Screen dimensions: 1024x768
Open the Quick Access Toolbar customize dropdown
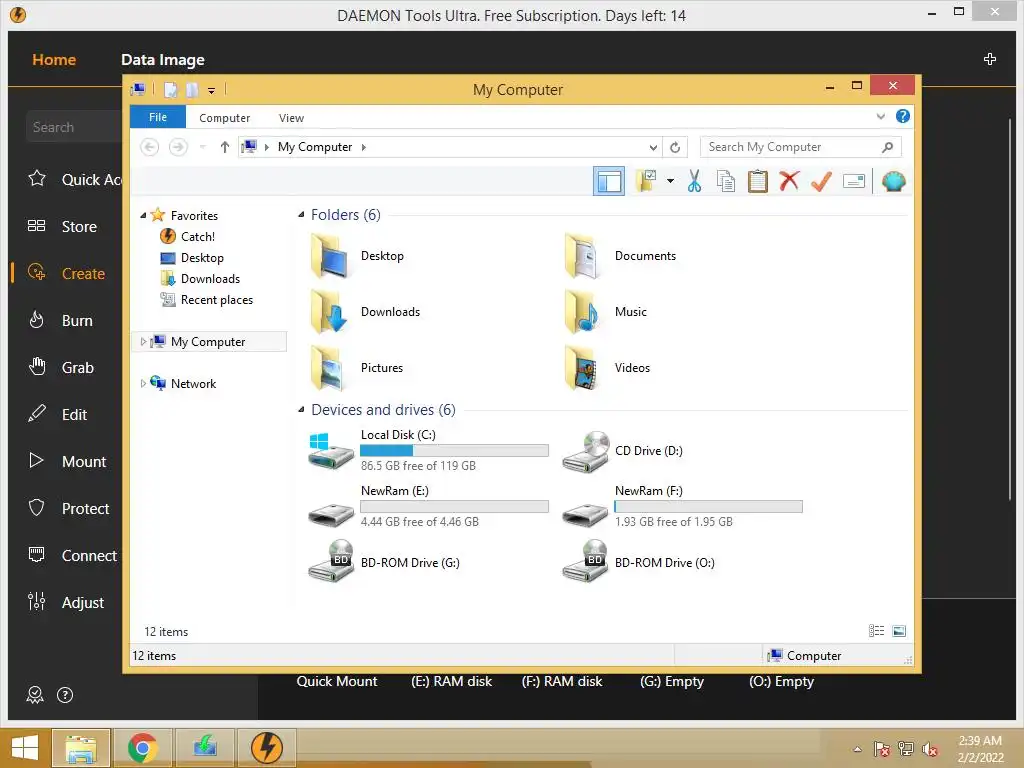(x=212, y=90)
